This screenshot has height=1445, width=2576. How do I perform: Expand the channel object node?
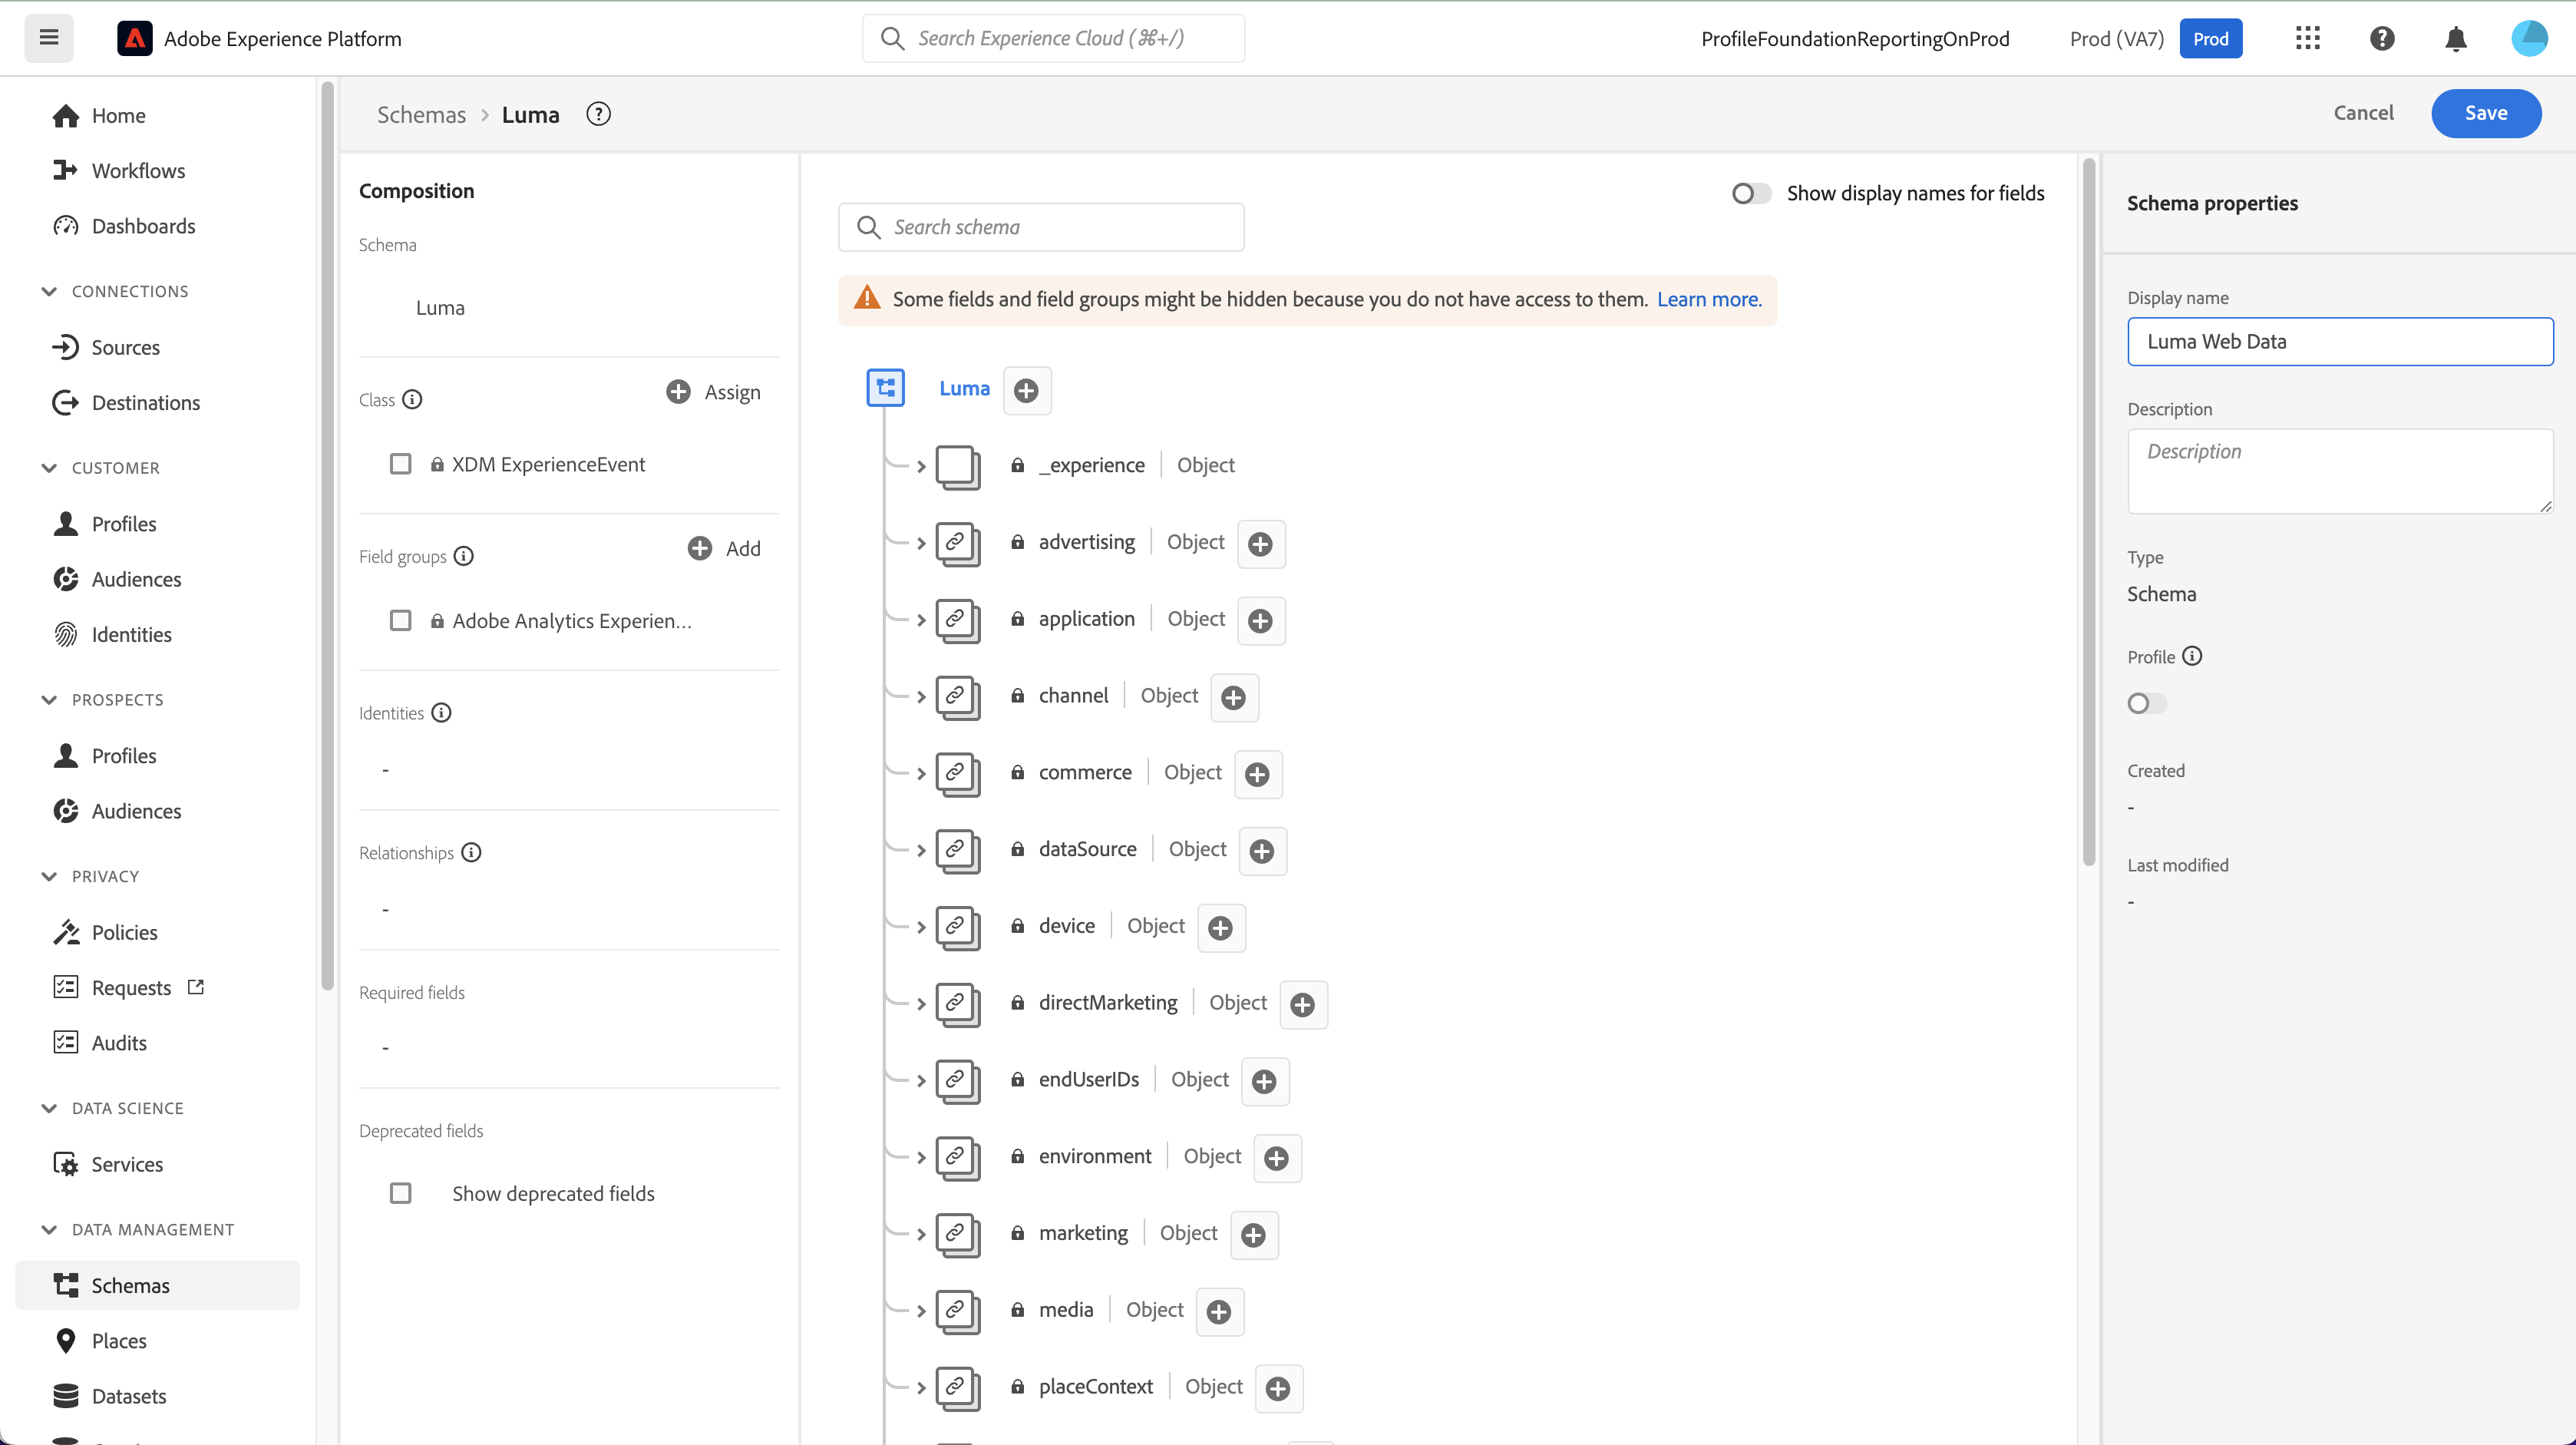(921, 697)
